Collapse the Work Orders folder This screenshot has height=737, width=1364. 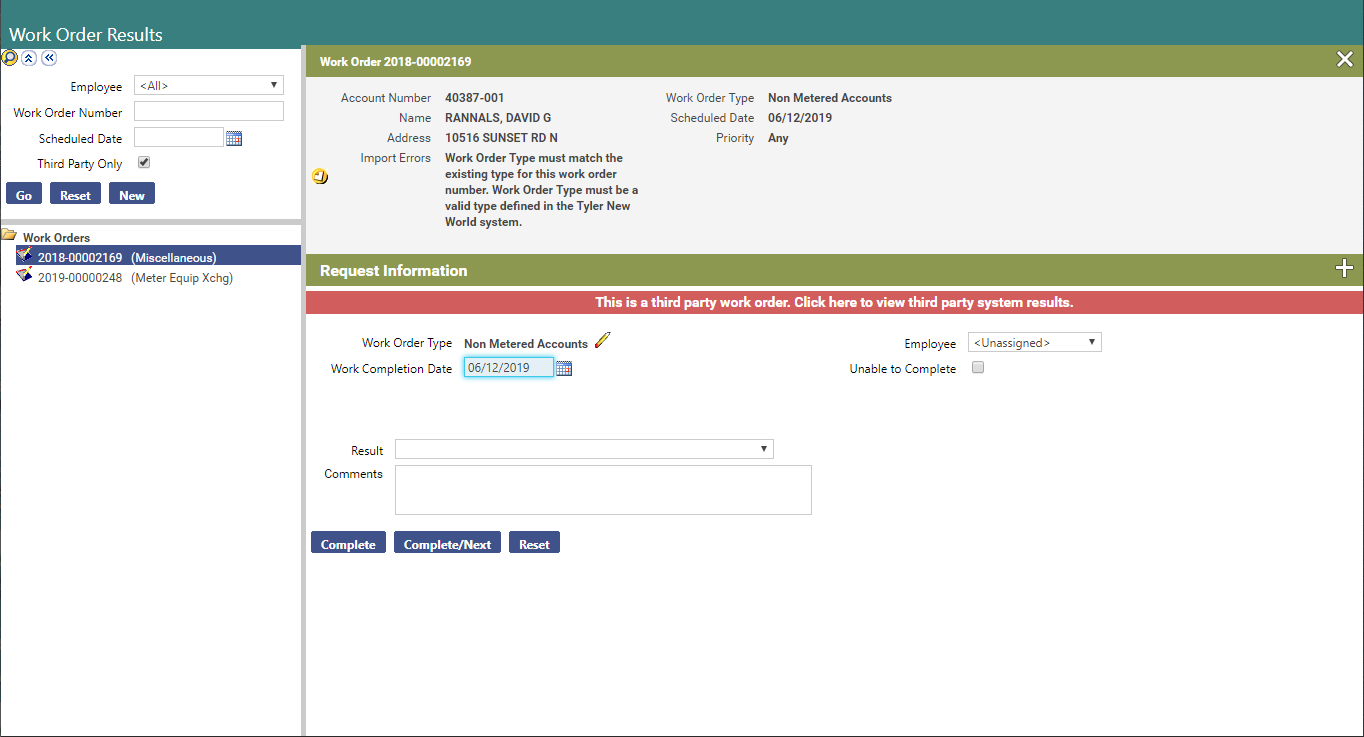[9, 236]
